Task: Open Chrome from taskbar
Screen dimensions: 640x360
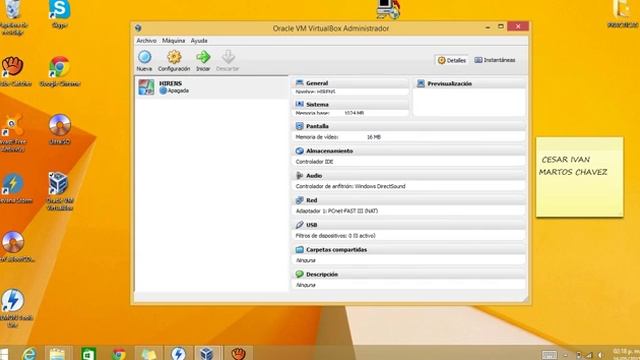Action: coord(119,353)
